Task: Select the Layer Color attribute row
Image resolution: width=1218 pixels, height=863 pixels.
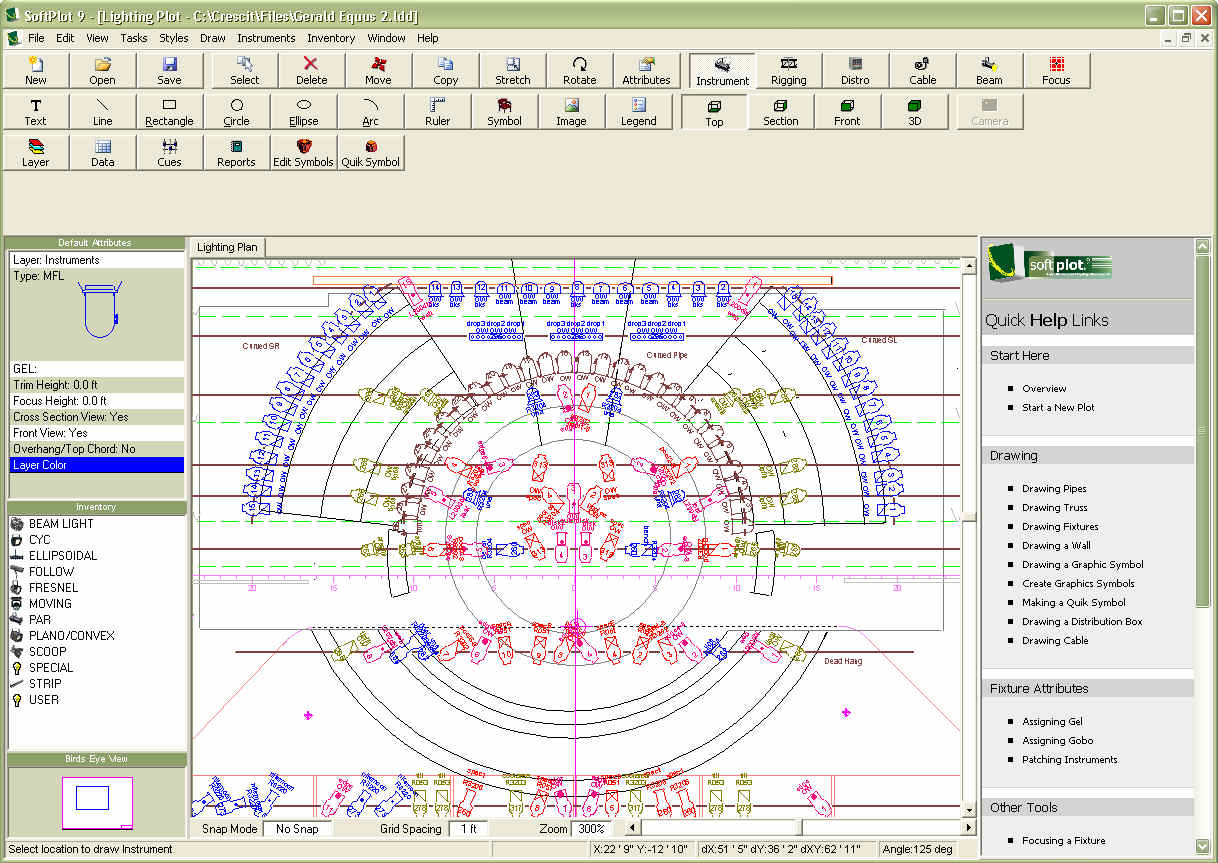Action: tap(96, 465)
